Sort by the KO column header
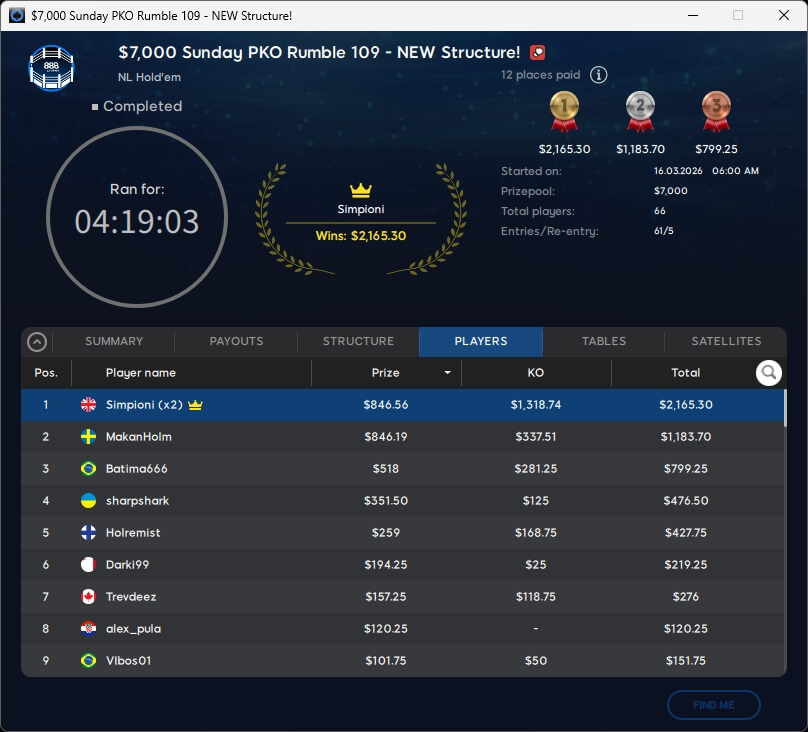The image size is (808, 732). tap(535, 373)
